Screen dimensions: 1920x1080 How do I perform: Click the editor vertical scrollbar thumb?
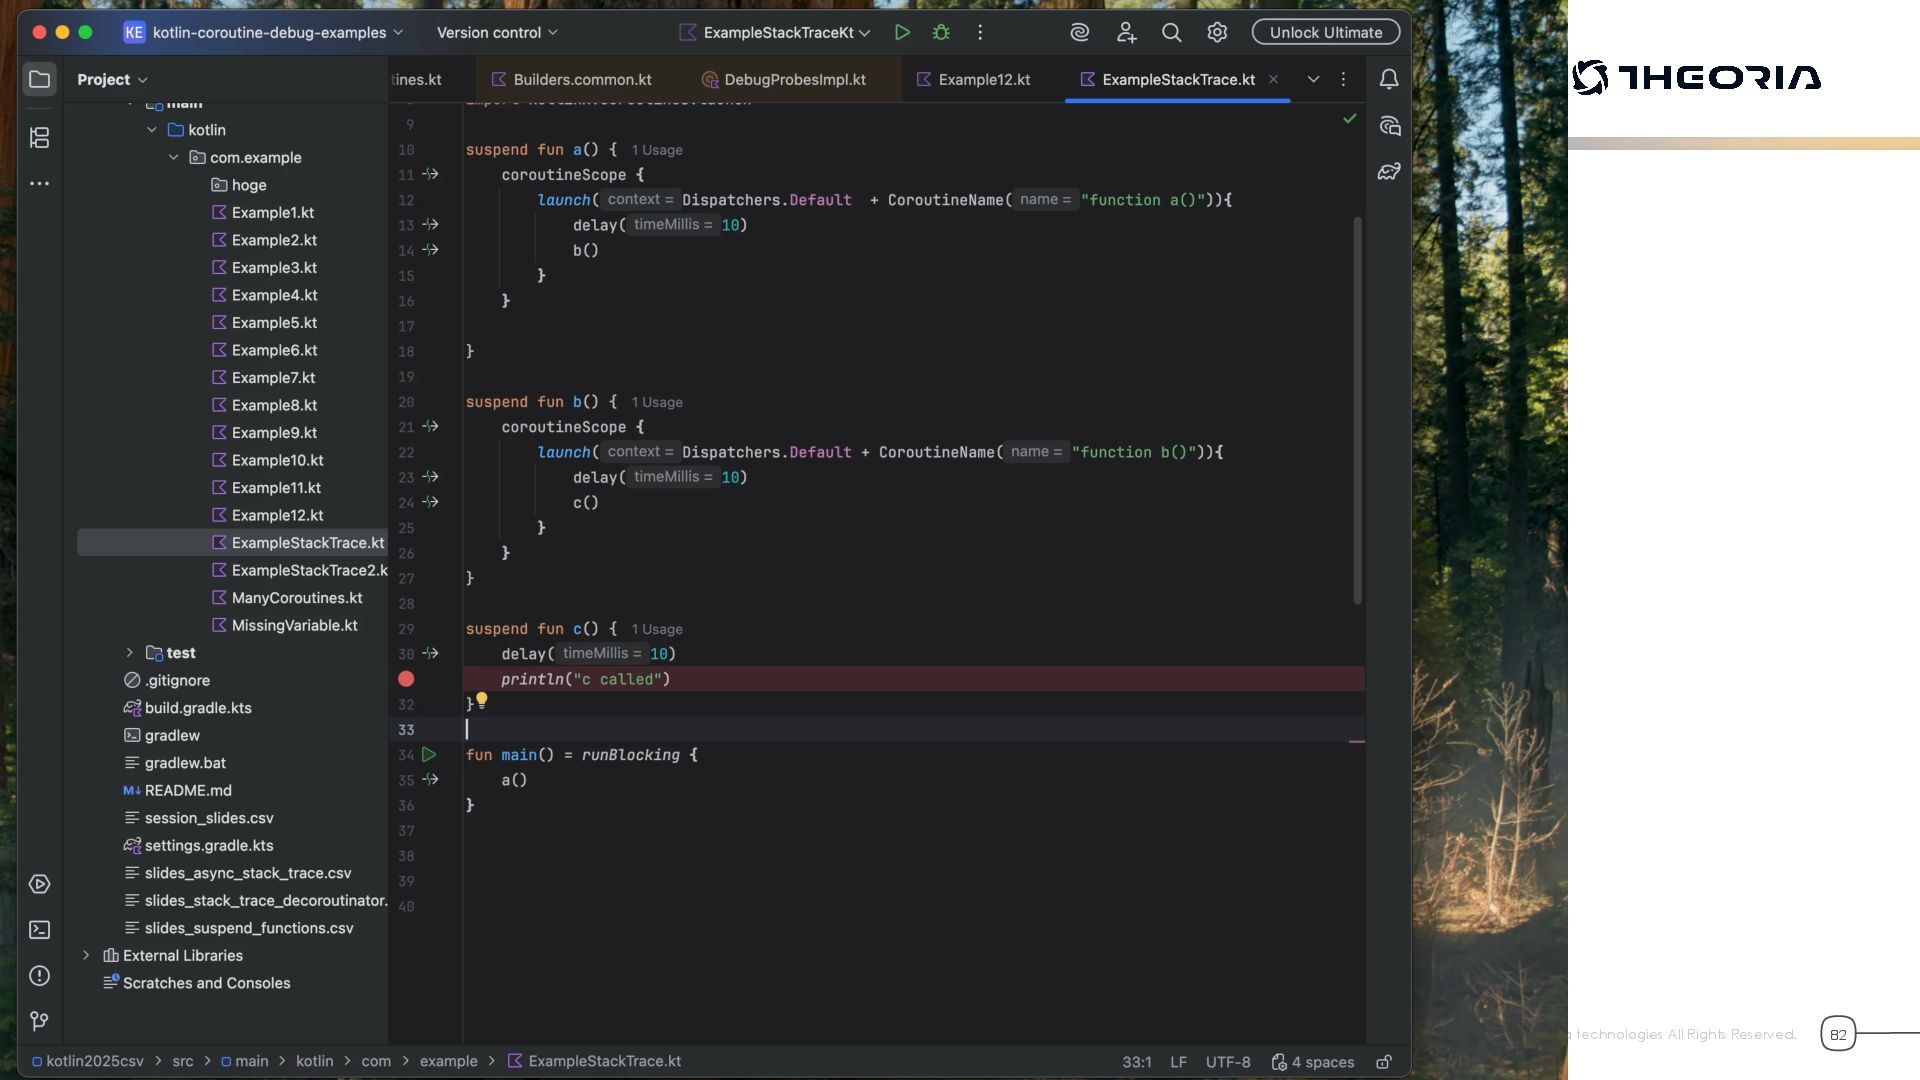1357,410
